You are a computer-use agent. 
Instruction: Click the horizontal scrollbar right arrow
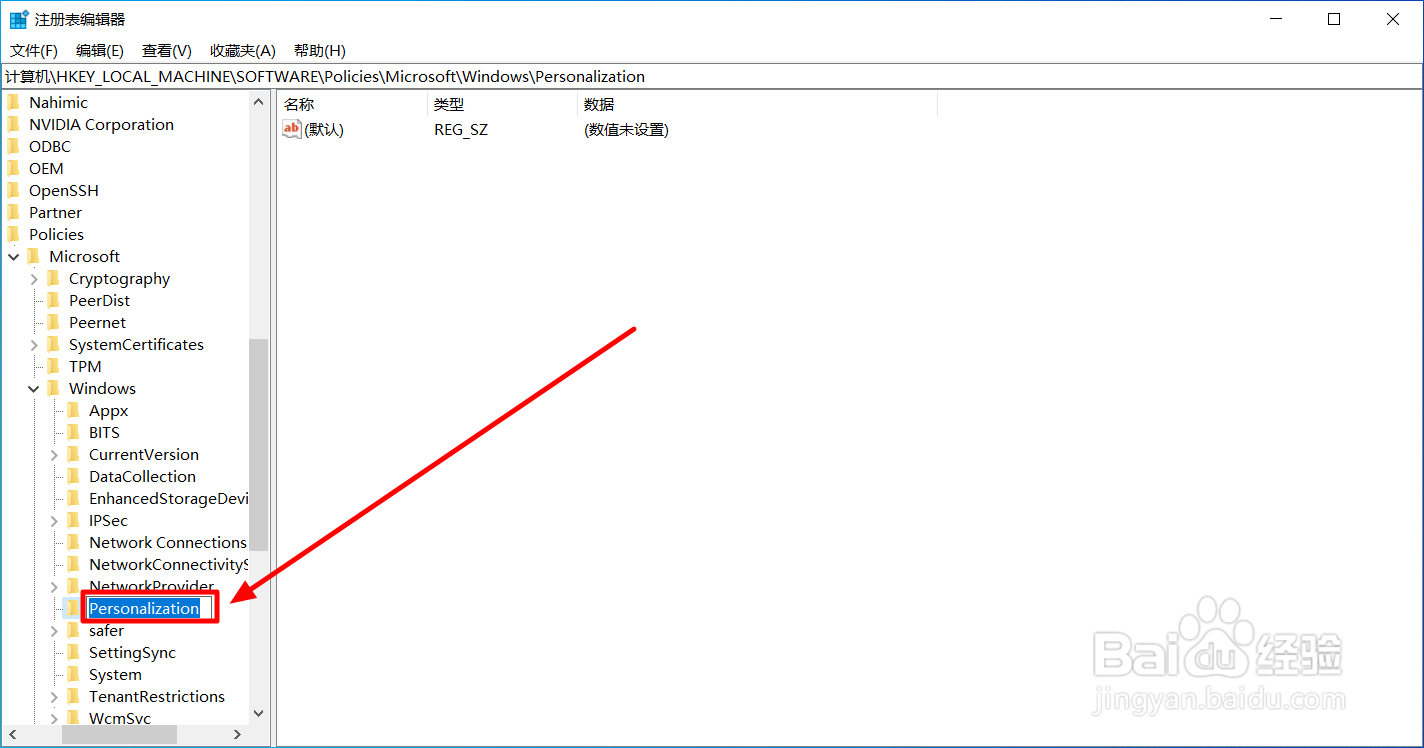pyautogui.click(x=237, y=734)
